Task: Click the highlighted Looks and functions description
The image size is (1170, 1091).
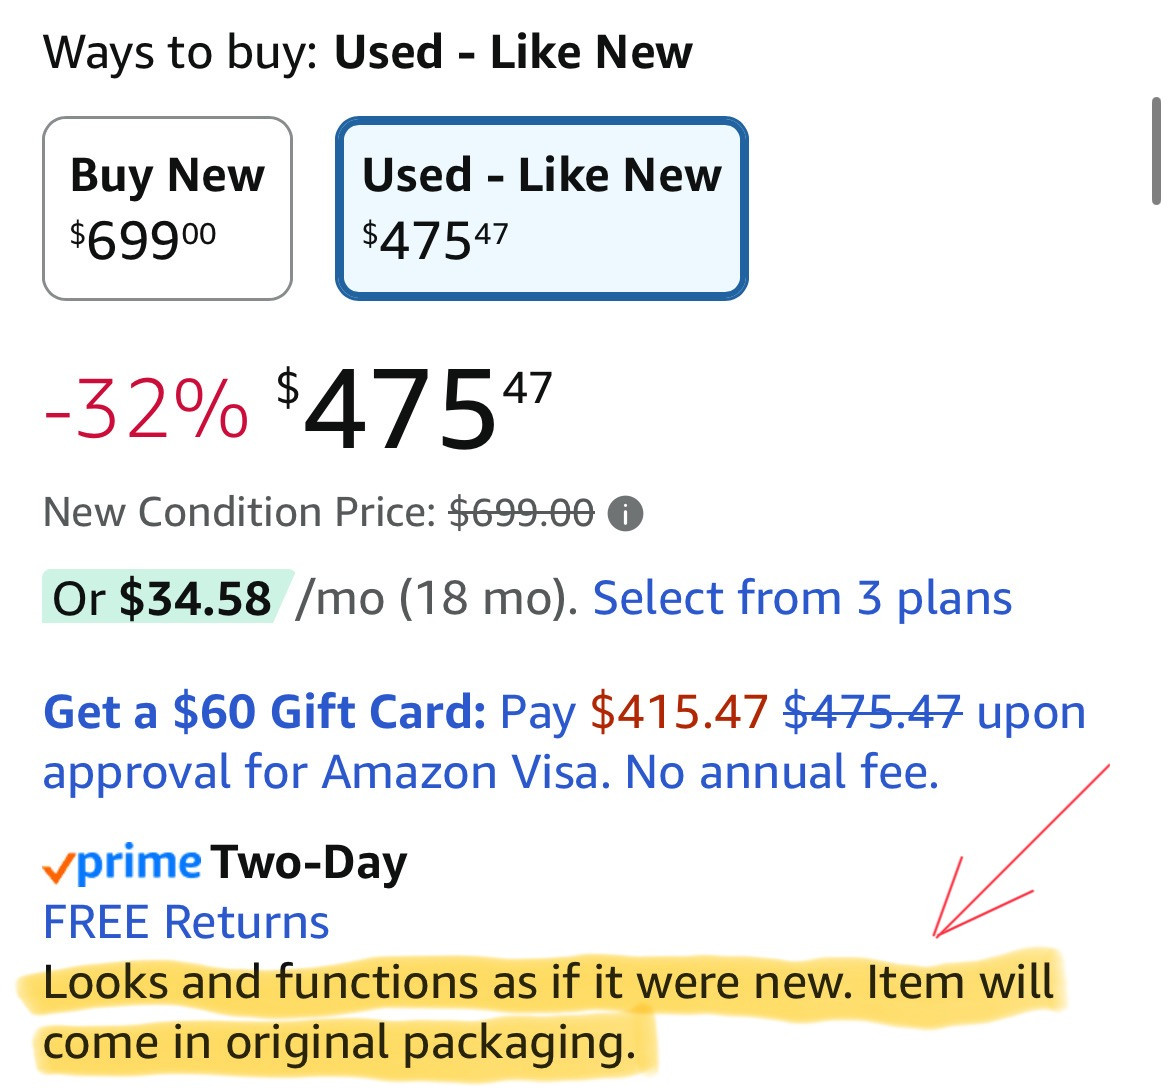Action: click(x=548, y=982)
